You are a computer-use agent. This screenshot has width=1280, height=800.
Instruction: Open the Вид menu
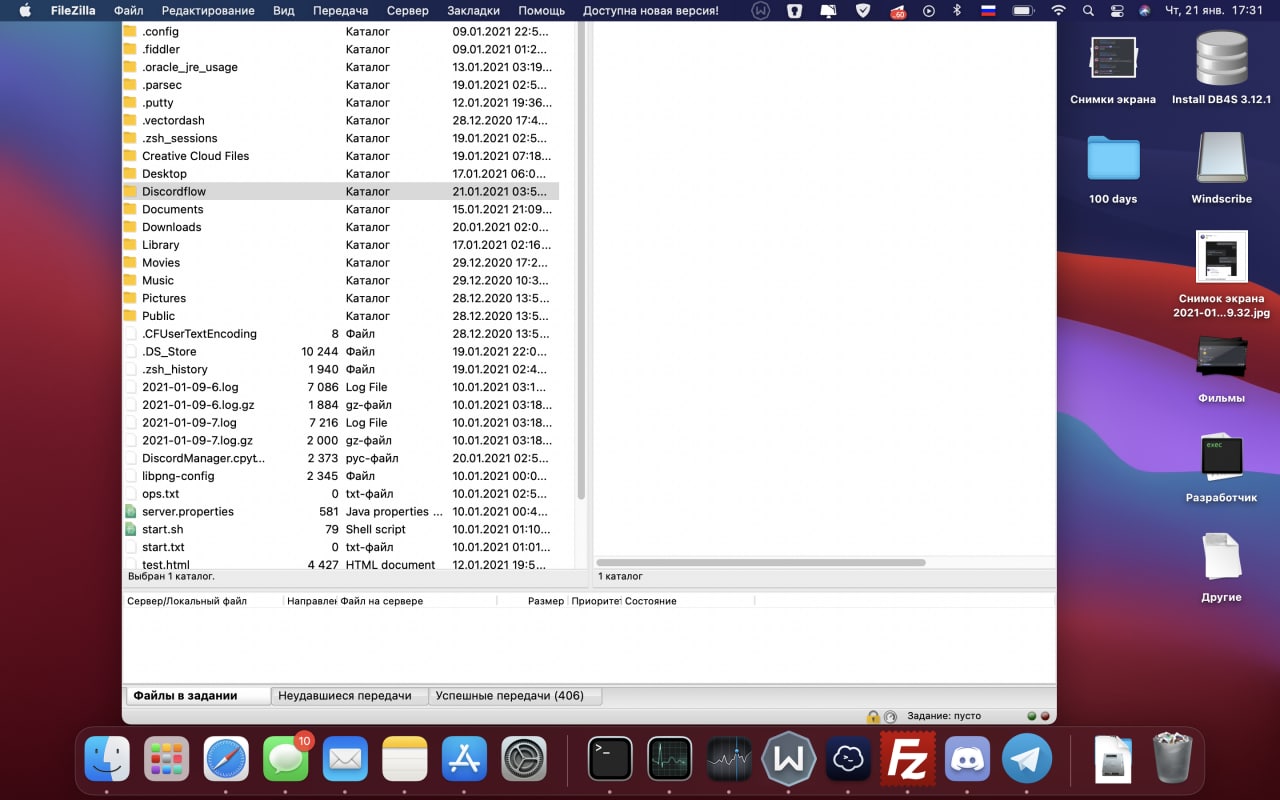pyautogui.click(x=284, y=11)
